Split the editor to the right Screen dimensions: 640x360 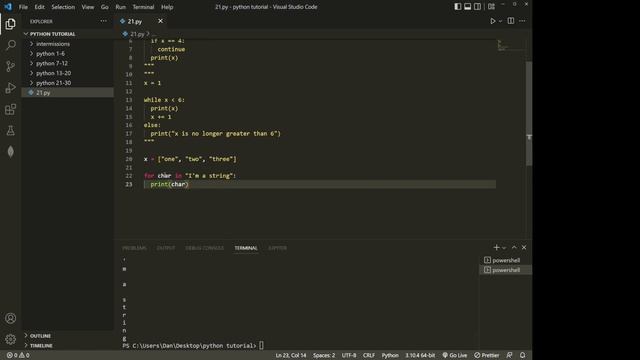511,21
